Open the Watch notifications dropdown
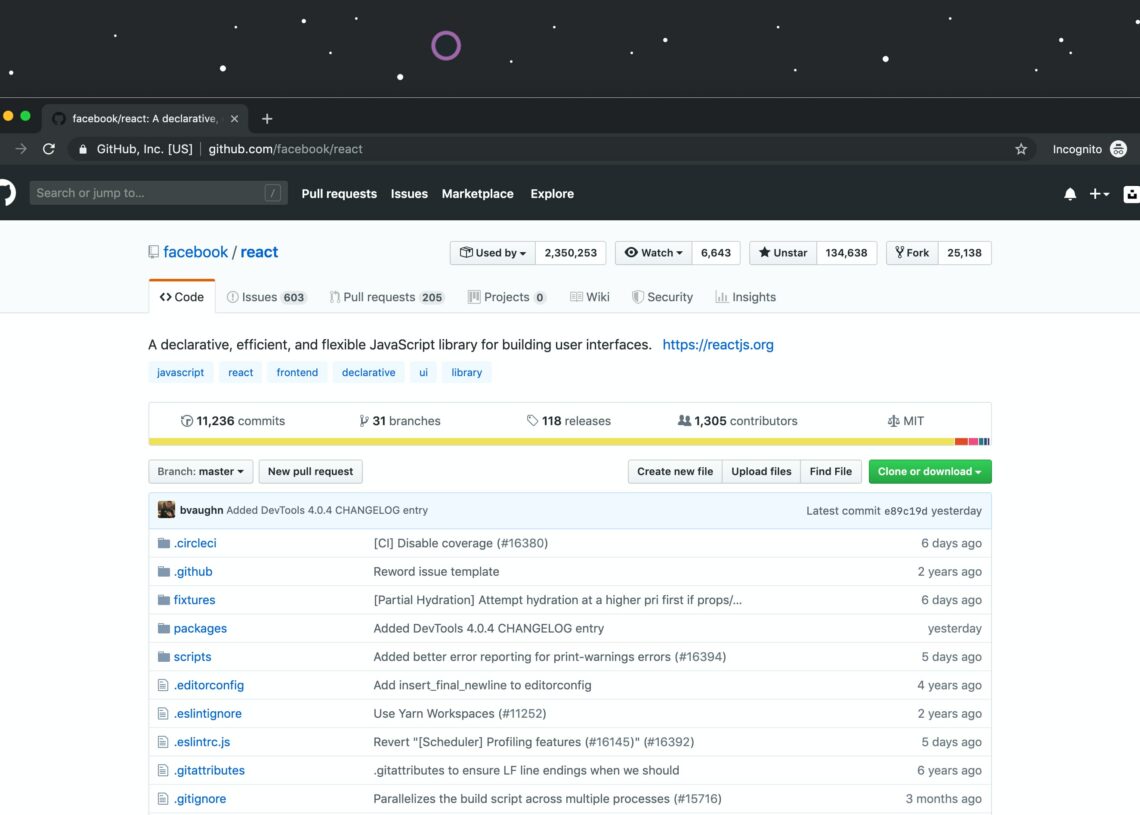The image size is (1140, 815). tap(653, 253)
